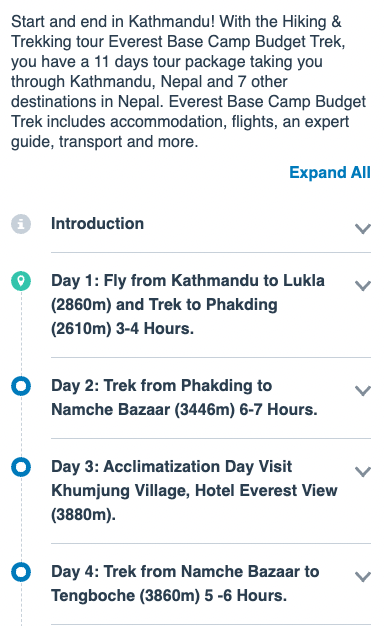Expand the Day 3 Acclimatization chevron
The image size is (384, 626).
click(x=363, y=472)
